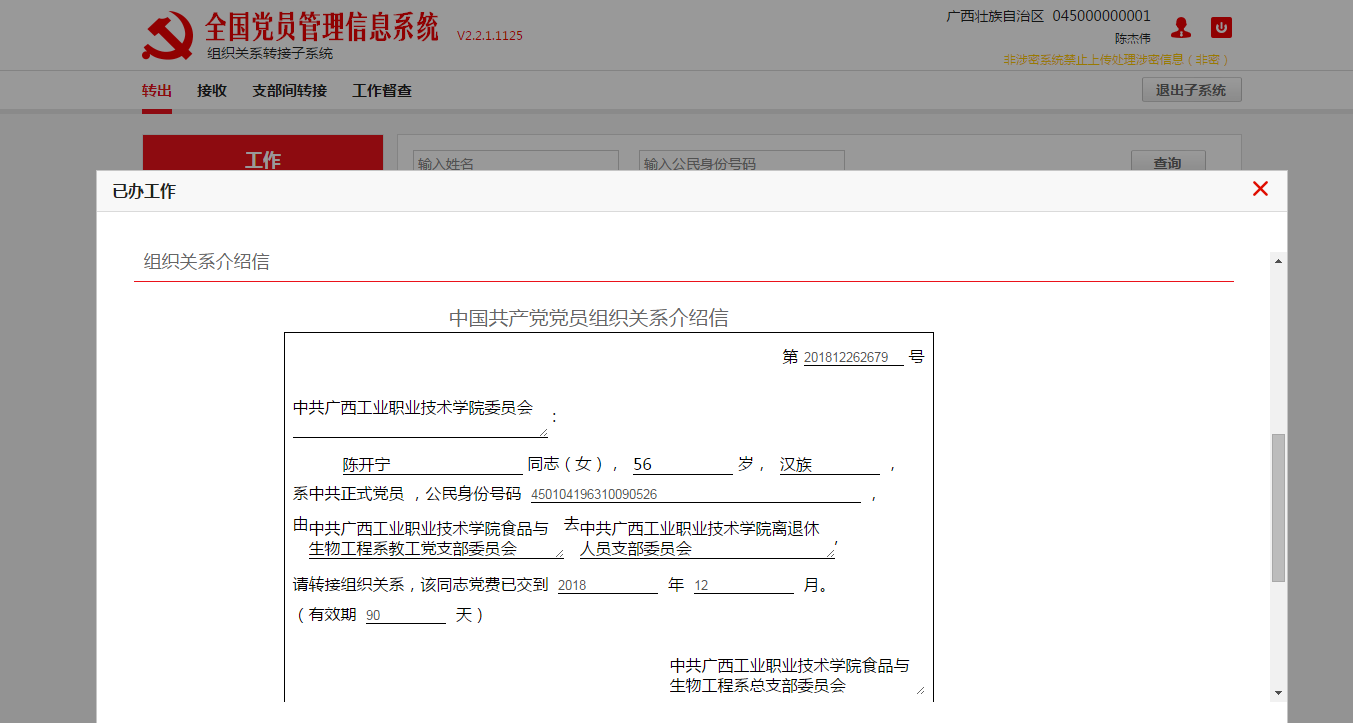
Task: Click the ethnicity field 汉族
Action: point(830,465)
